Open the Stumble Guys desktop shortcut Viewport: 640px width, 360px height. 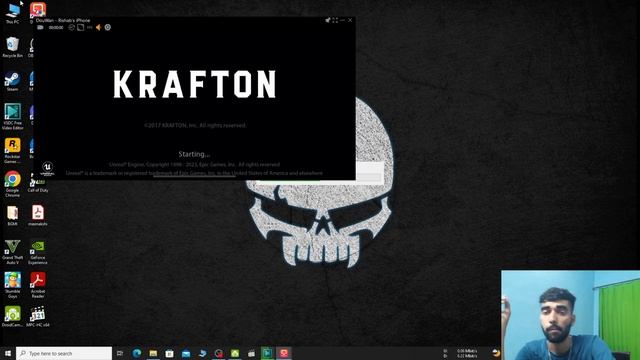(13, 285)
